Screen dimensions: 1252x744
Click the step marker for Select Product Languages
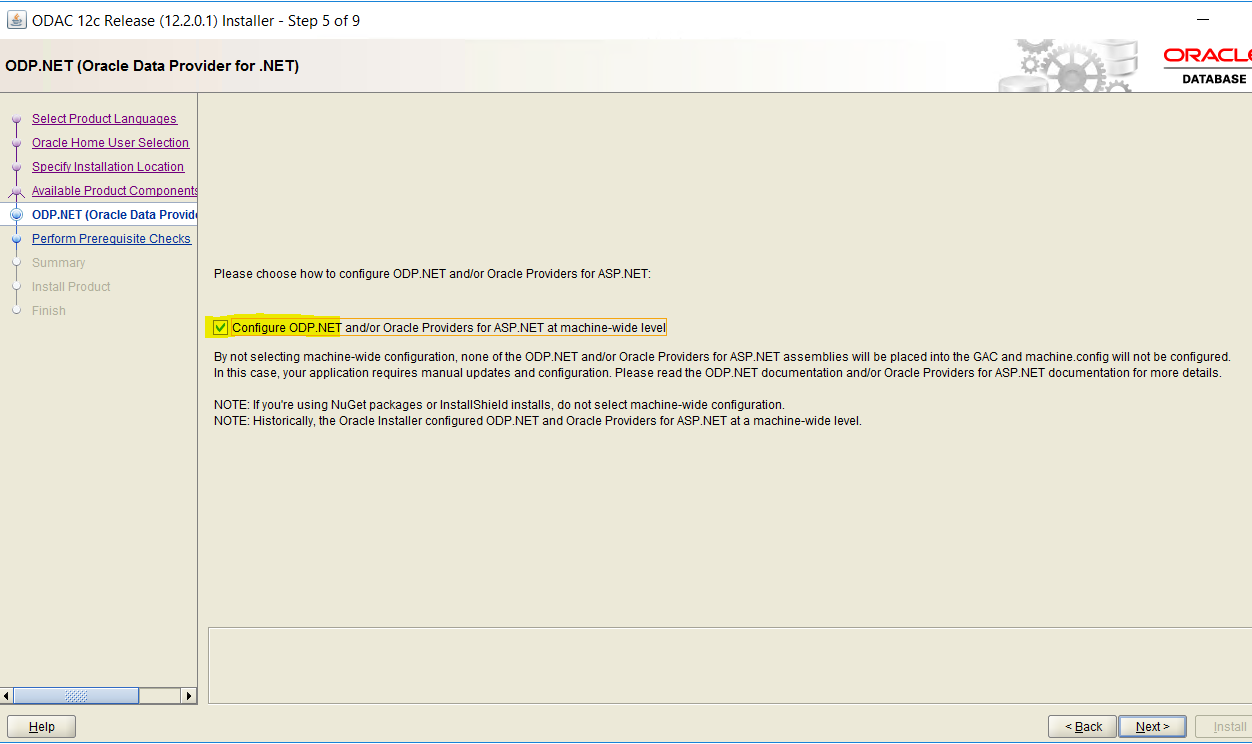pyautogui.click(x=16, y=119)
